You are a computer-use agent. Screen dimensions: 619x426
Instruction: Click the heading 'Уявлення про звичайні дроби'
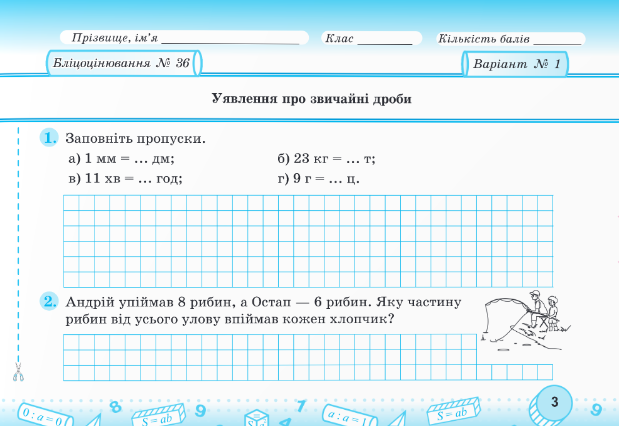311,99
